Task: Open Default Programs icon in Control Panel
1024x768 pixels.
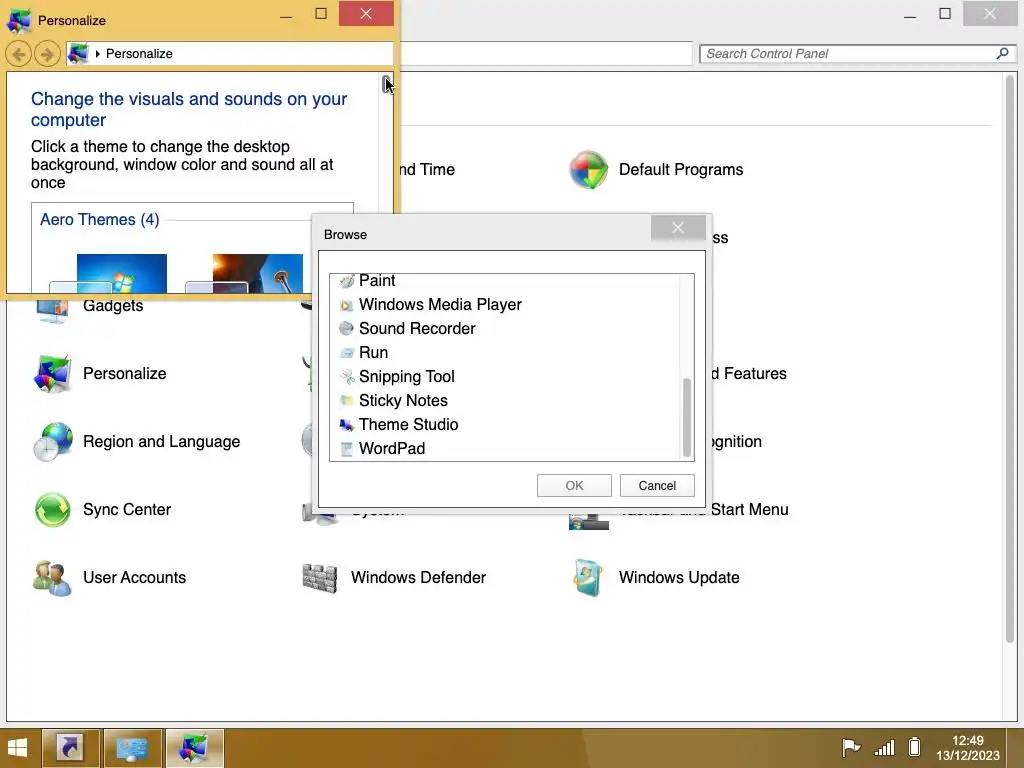Action: coord(588,170)
